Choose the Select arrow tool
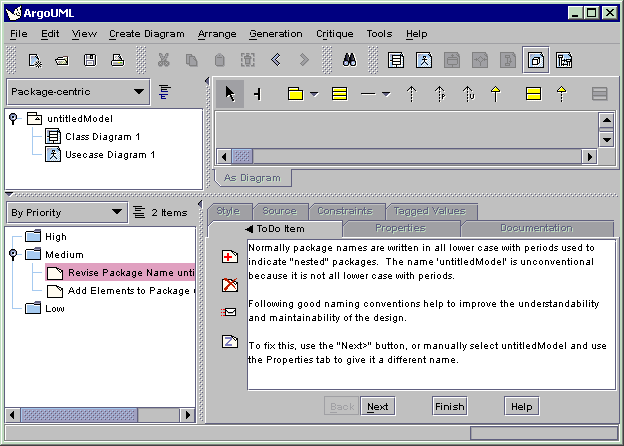The height and width of the screenshot is (446, 624). (230, 94)
